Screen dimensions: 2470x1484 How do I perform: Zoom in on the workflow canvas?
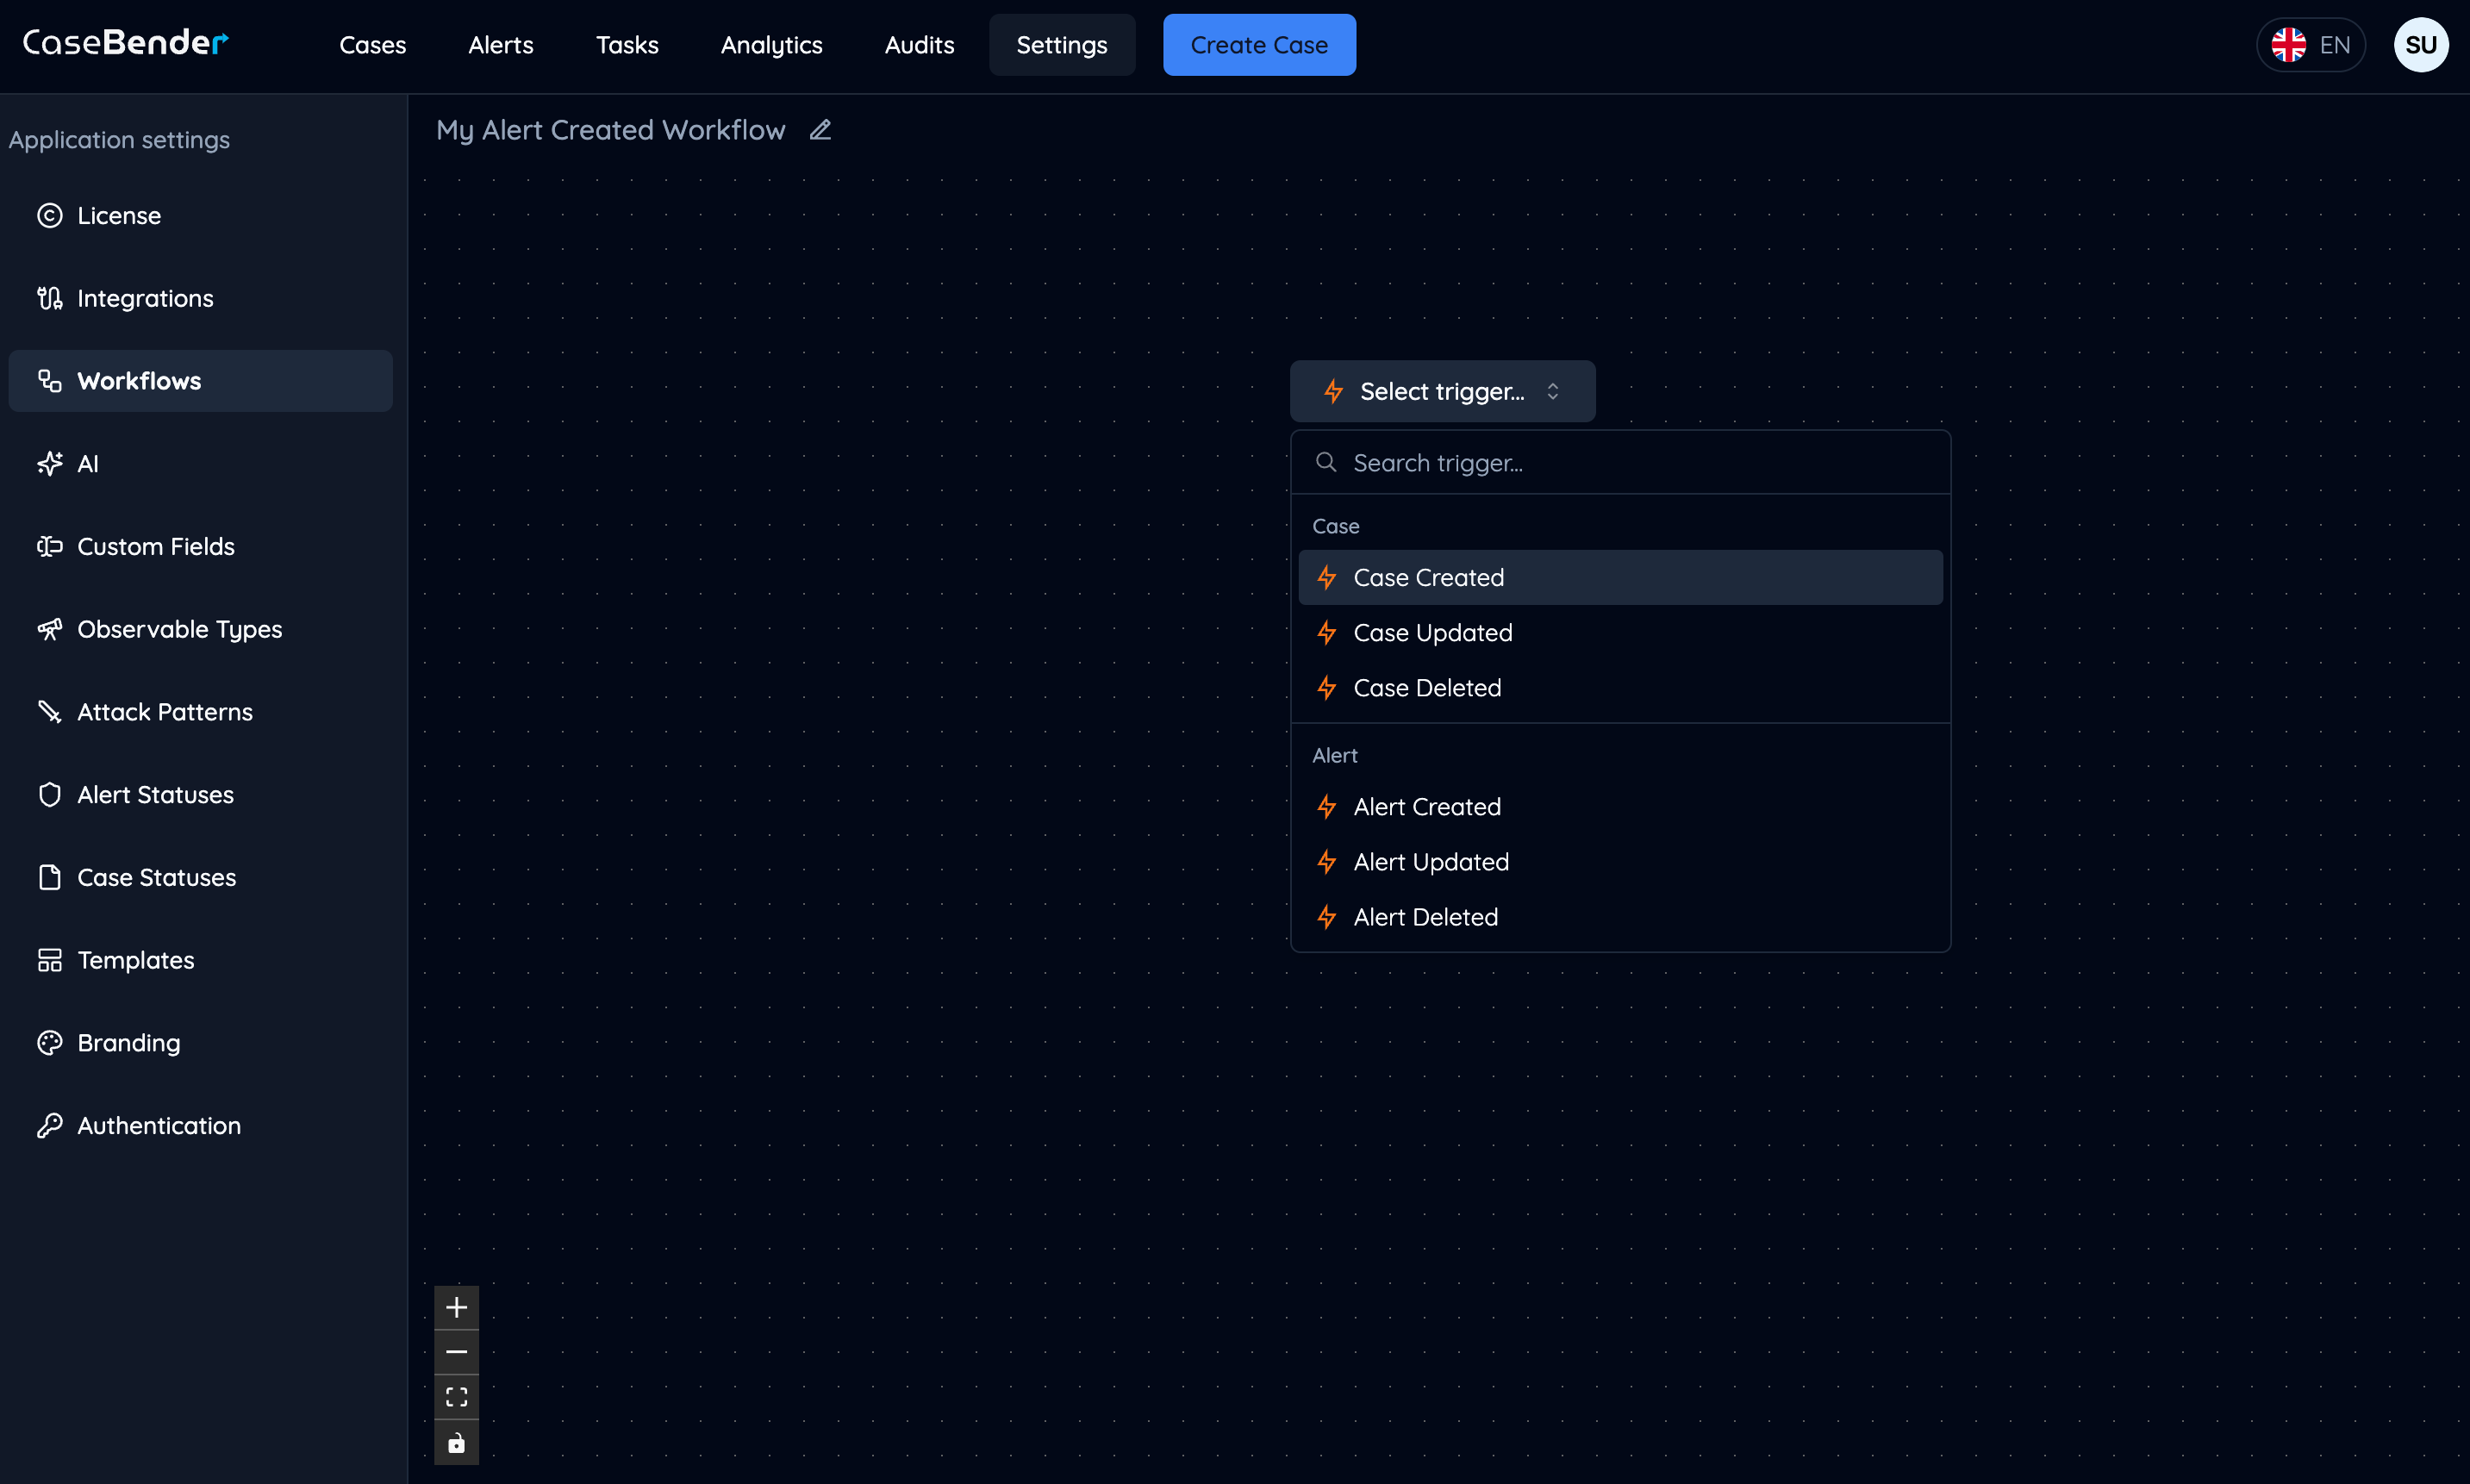(456, 1307)
